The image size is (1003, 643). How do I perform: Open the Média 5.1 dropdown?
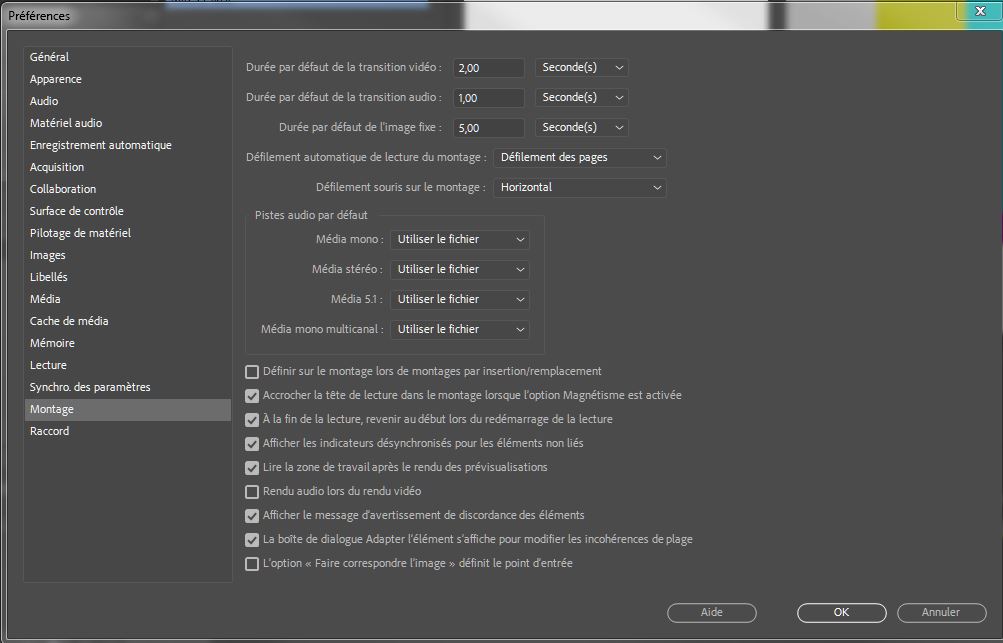460,299
